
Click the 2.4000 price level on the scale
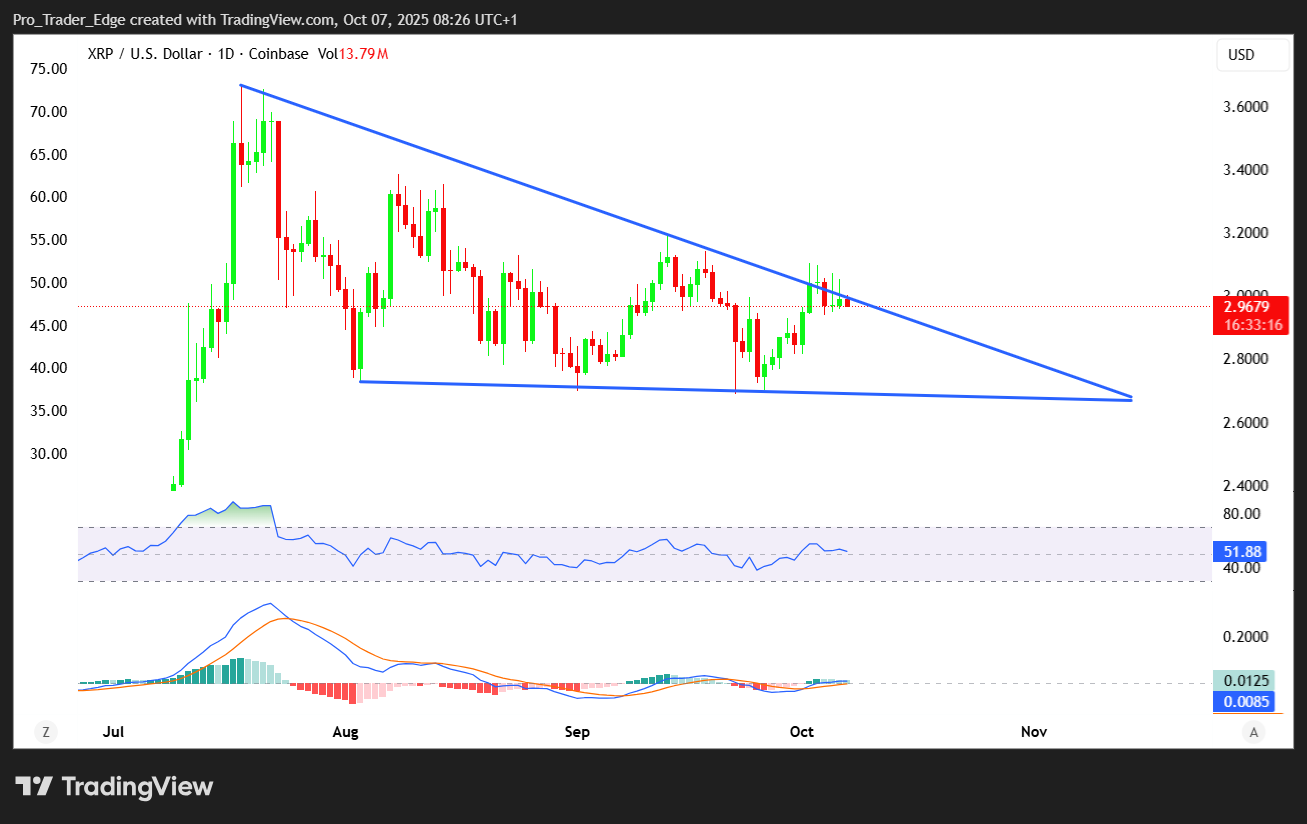coord(1246,486)
